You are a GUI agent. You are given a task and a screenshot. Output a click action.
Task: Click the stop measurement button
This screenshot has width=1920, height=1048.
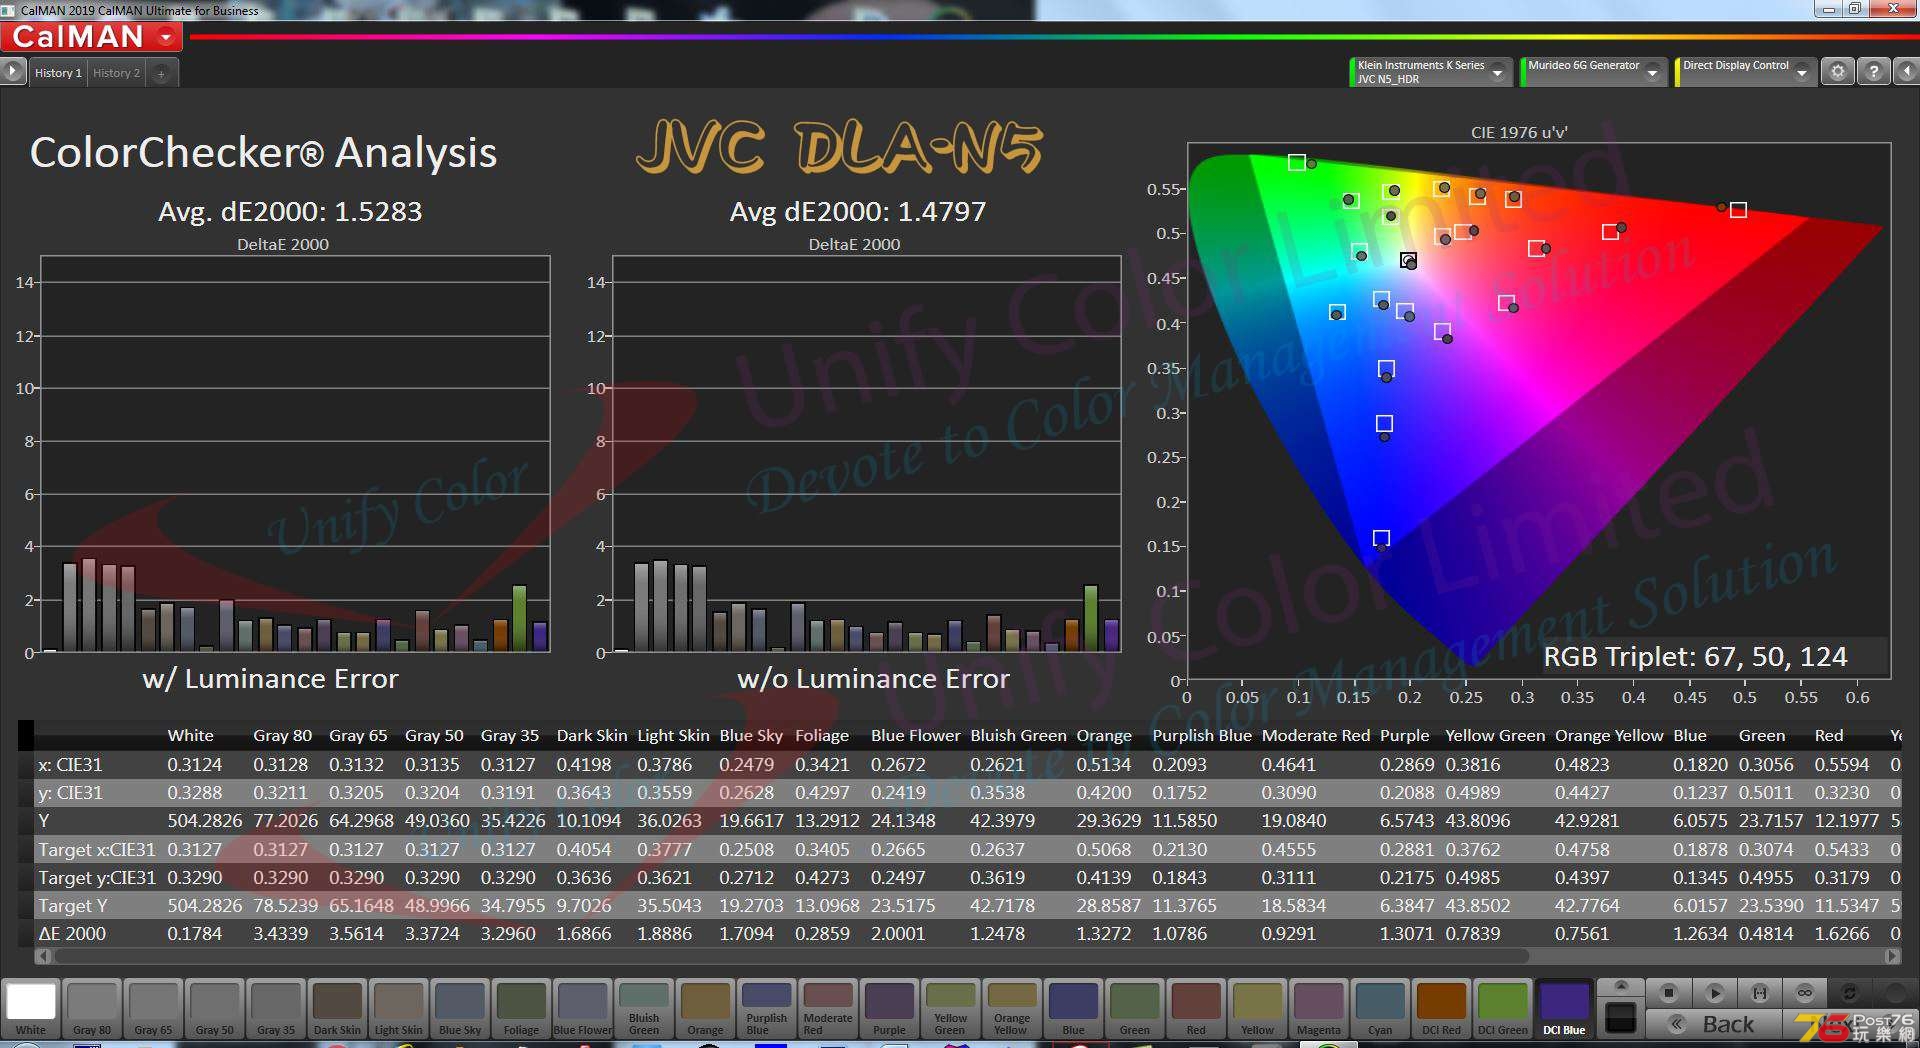pos(1668,993)
